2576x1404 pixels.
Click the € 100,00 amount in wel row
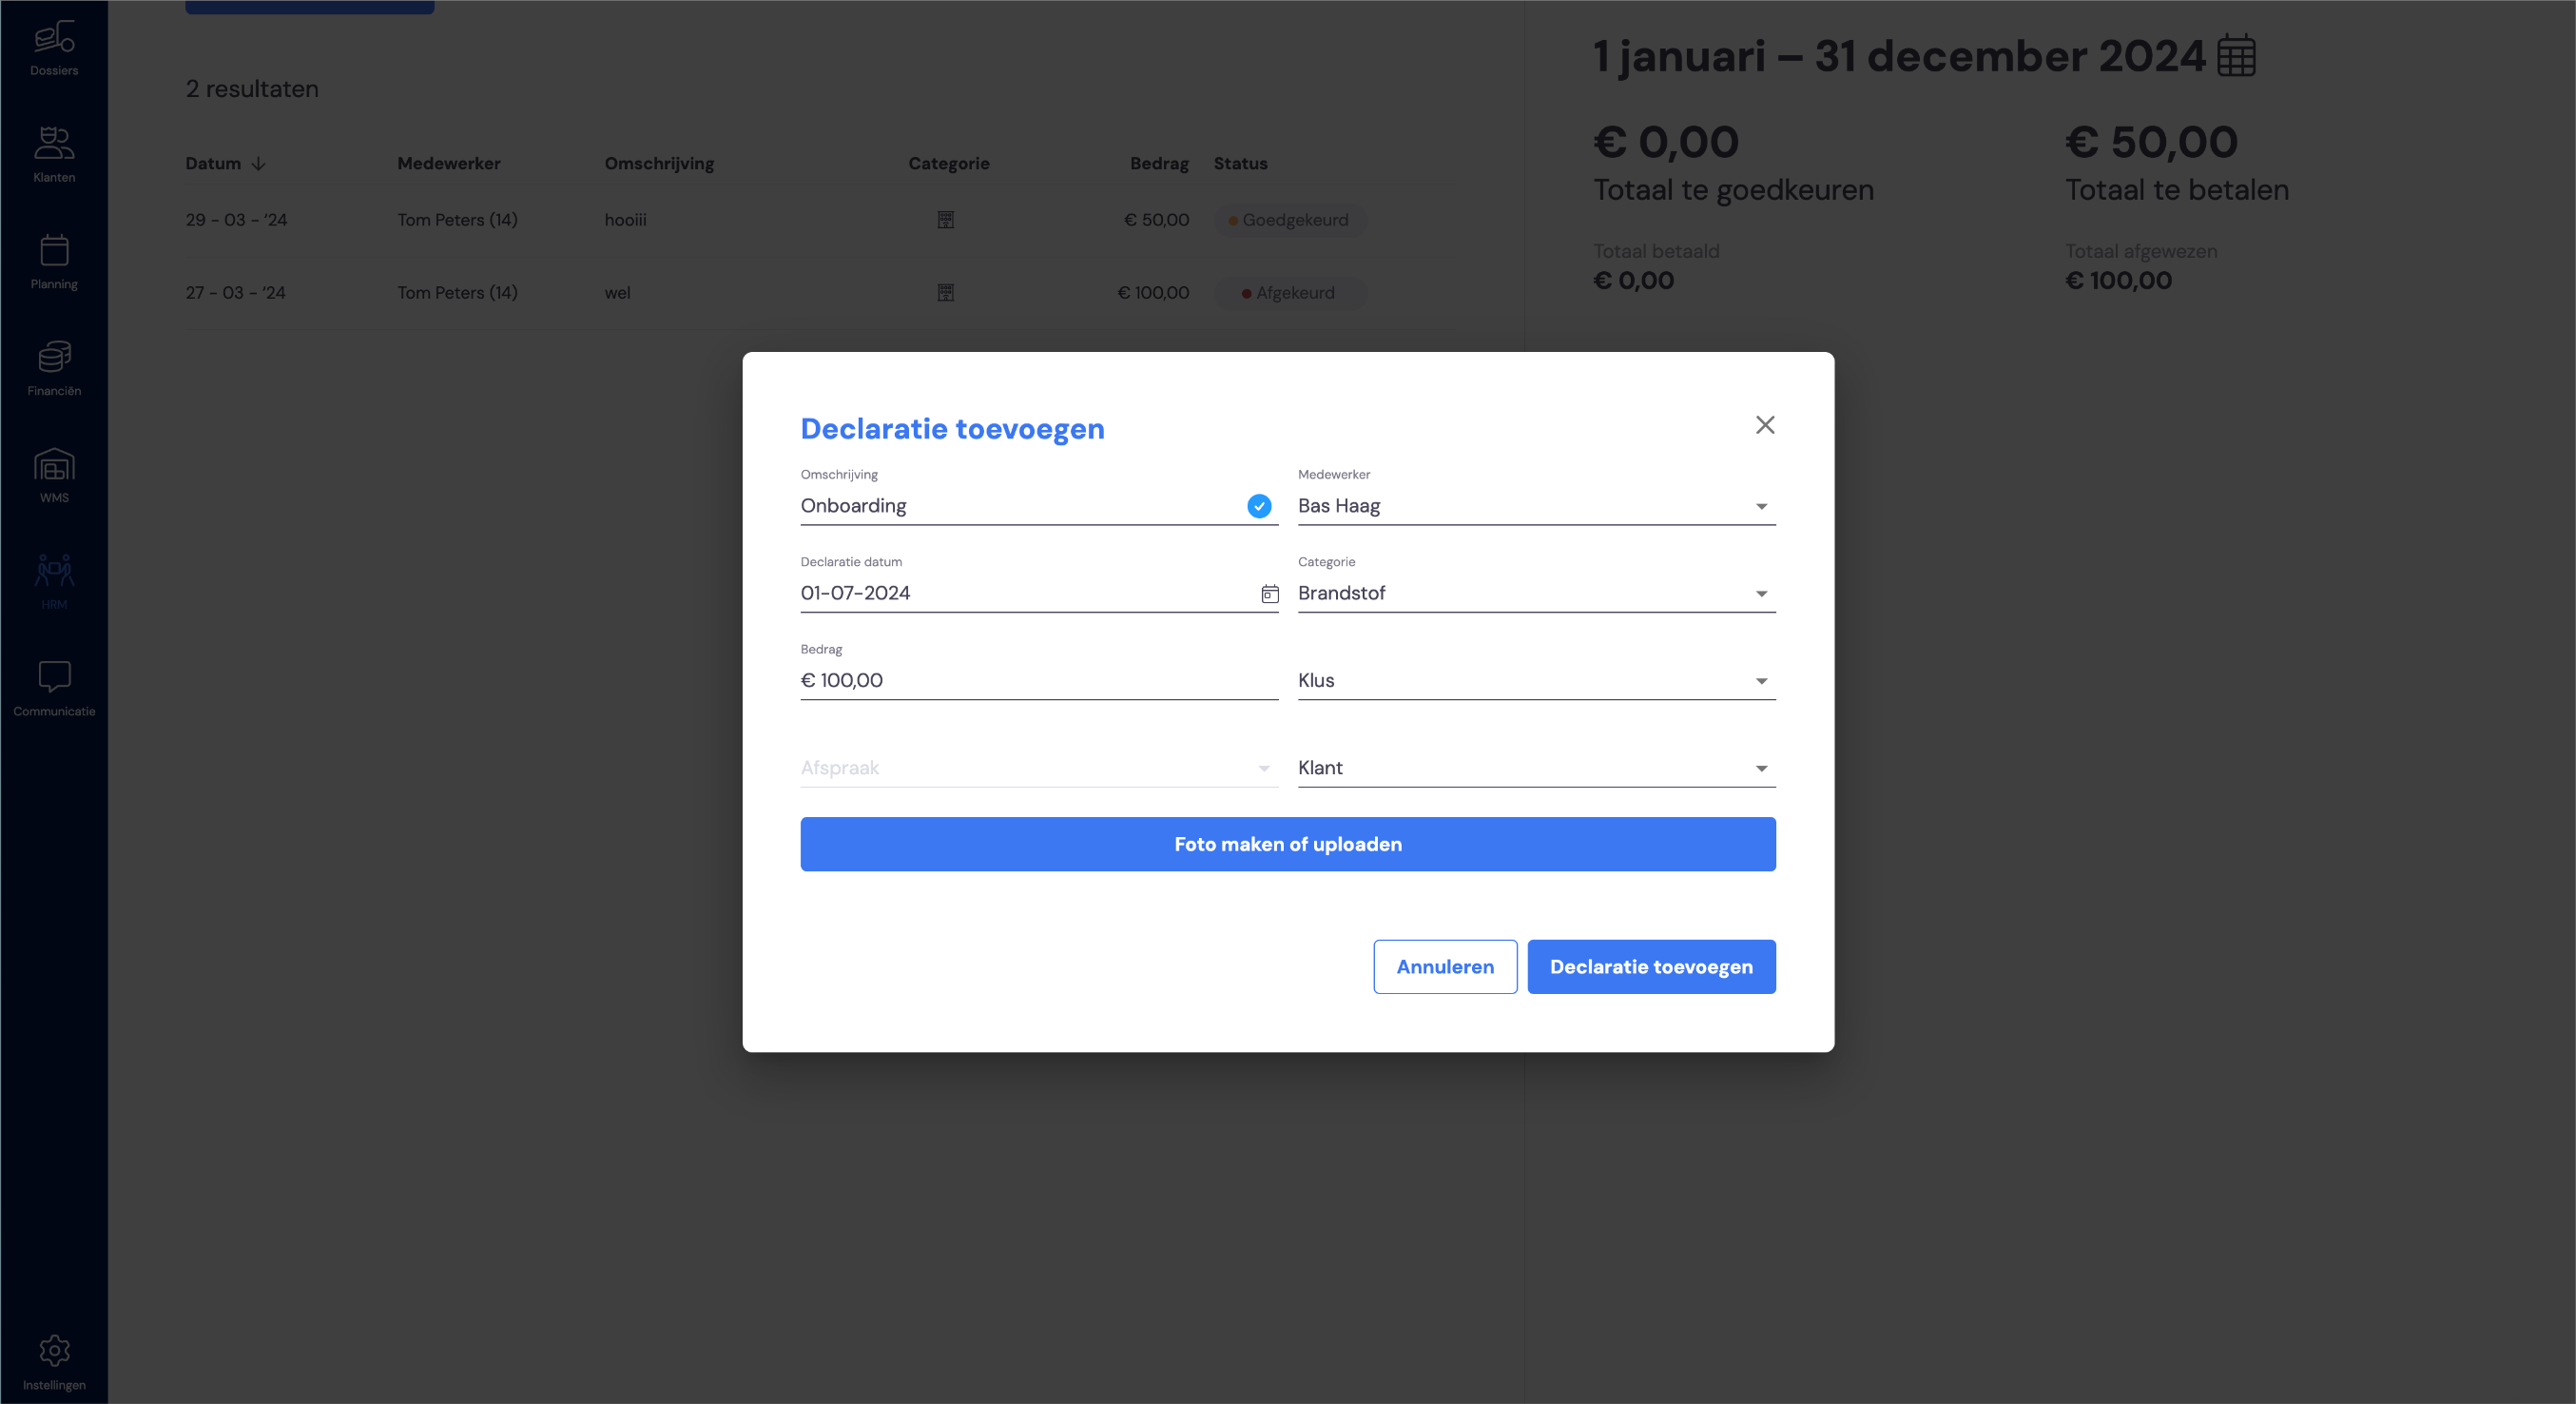pyautogui.click(x=1153, y=293)
